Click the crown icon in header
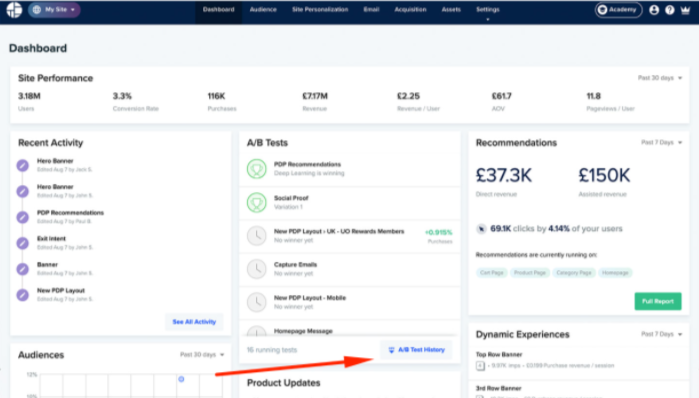Screen dimensions: 699x398 pyautogui.click(x=686, y=10)
